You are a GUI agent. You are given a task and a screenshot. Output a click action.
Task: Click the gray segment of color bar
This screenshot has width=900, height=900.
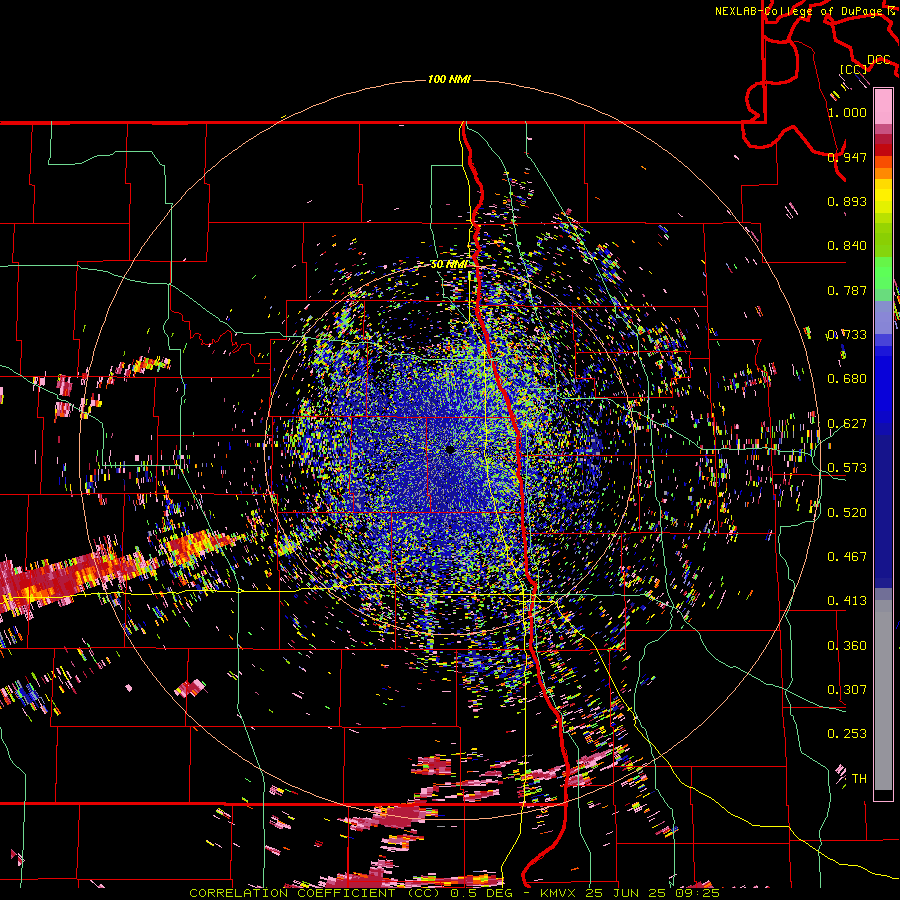point(883,695)
